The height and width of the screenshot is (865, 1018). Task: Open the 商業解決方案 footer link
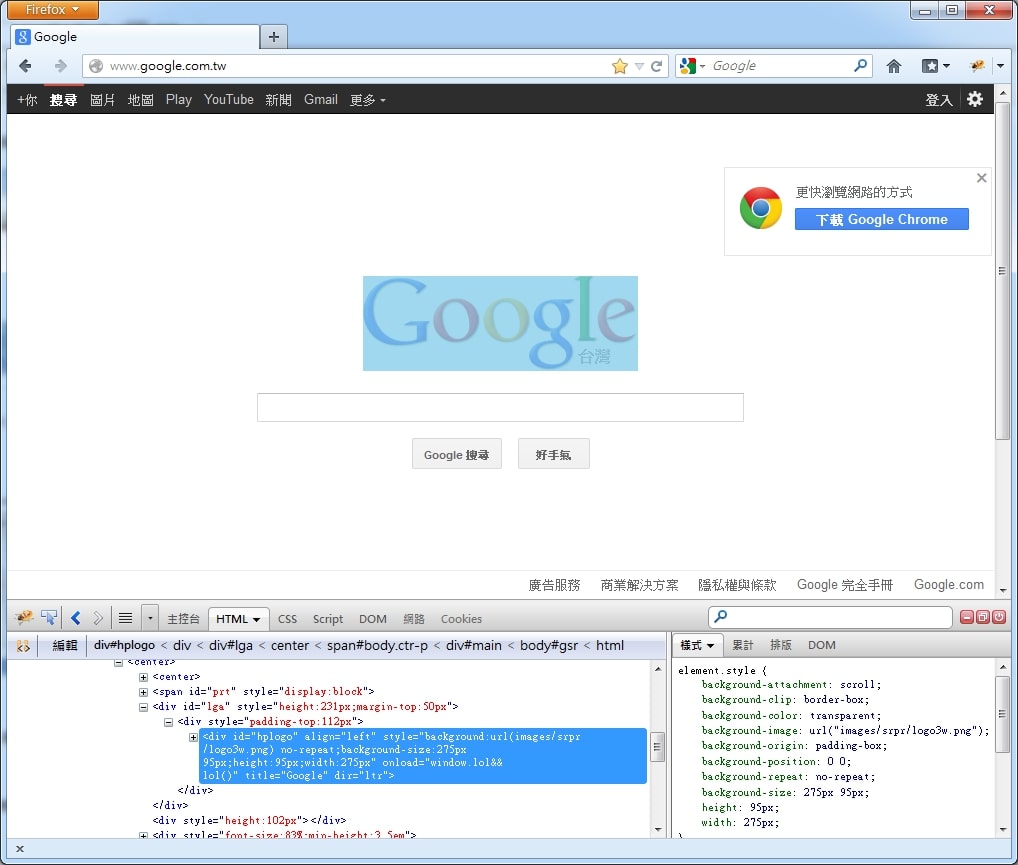639,585
